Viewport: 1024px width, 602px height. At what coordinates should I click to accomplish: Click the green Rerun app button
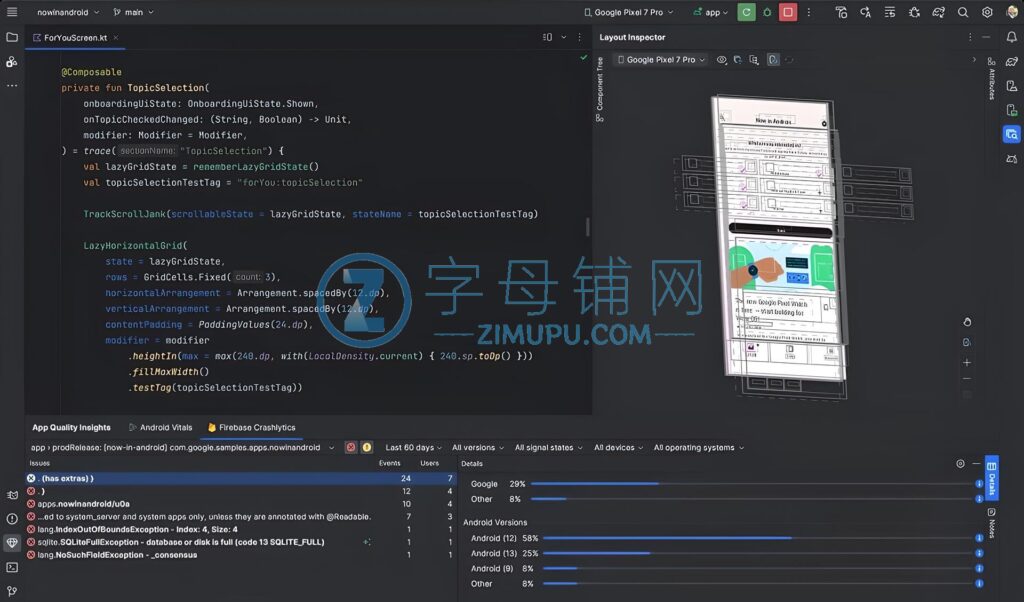point(746,12)
